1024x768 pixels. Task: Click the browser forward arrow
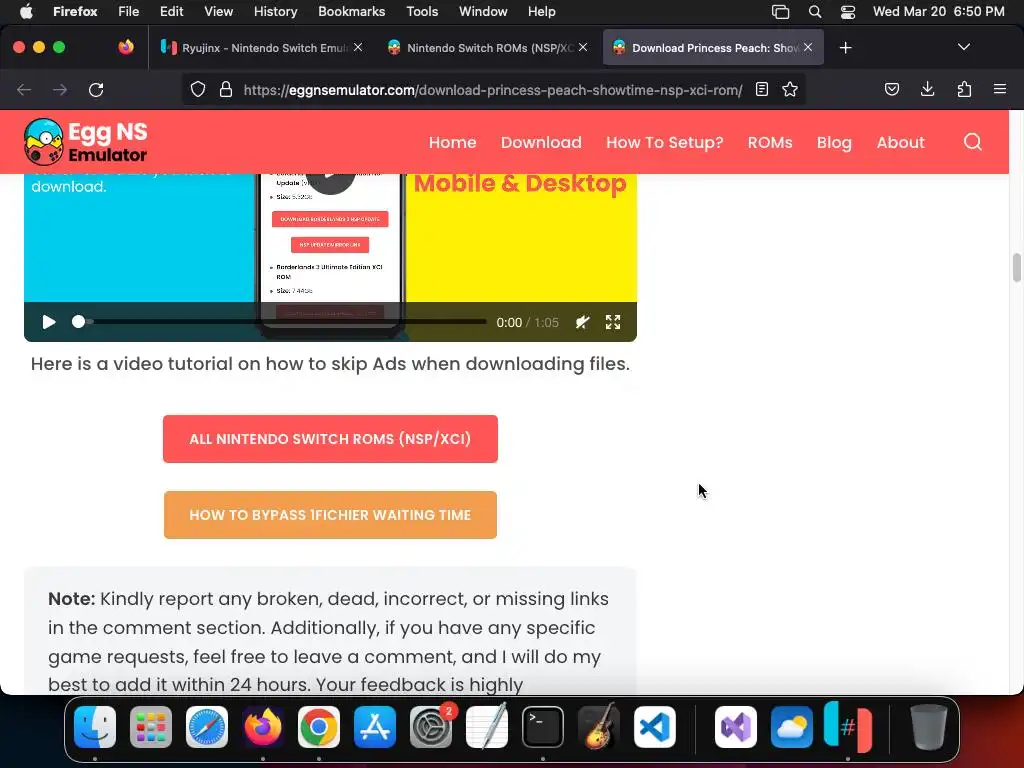point(60,89)
